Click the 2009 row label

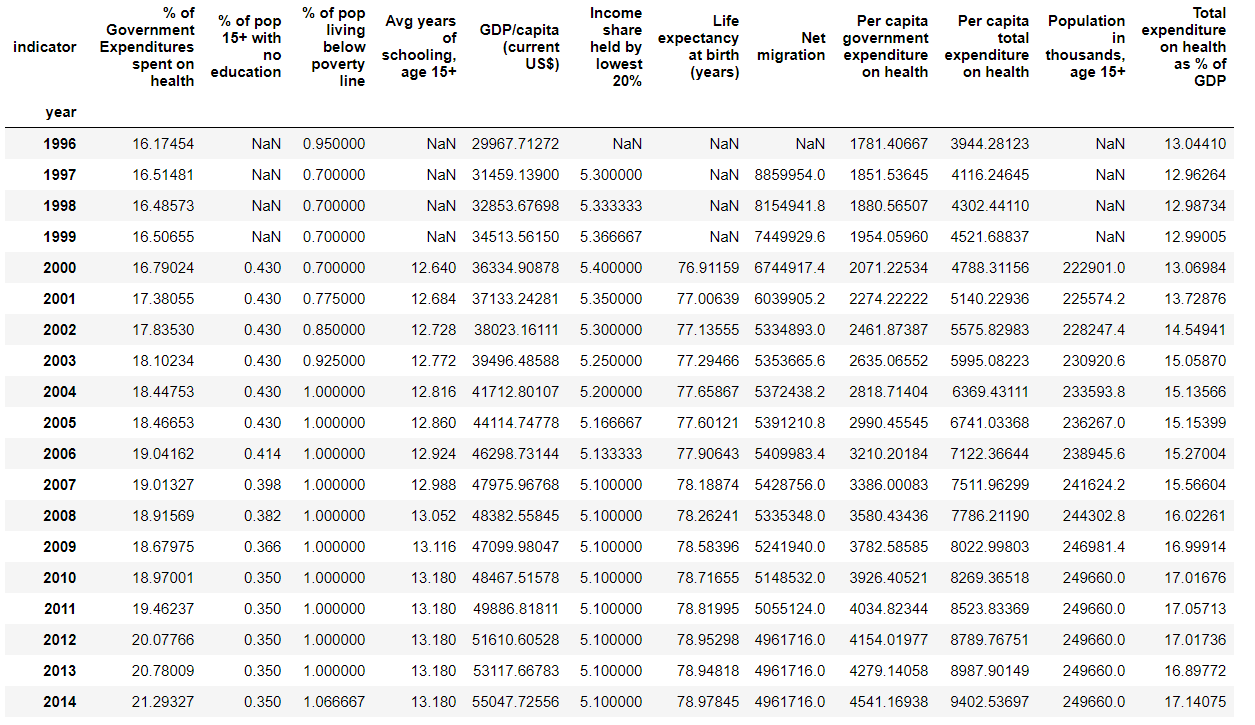60,547
